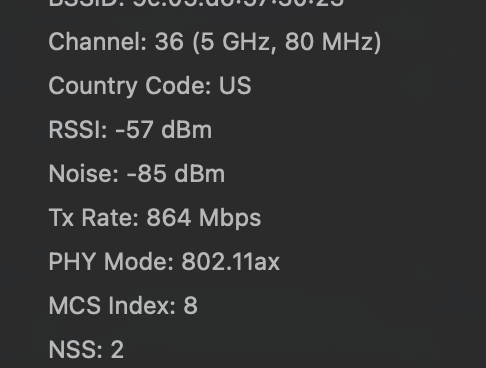Select the 802.11ax PHY mode value
This screenshot has width=486, height=368.
[230, 262]
